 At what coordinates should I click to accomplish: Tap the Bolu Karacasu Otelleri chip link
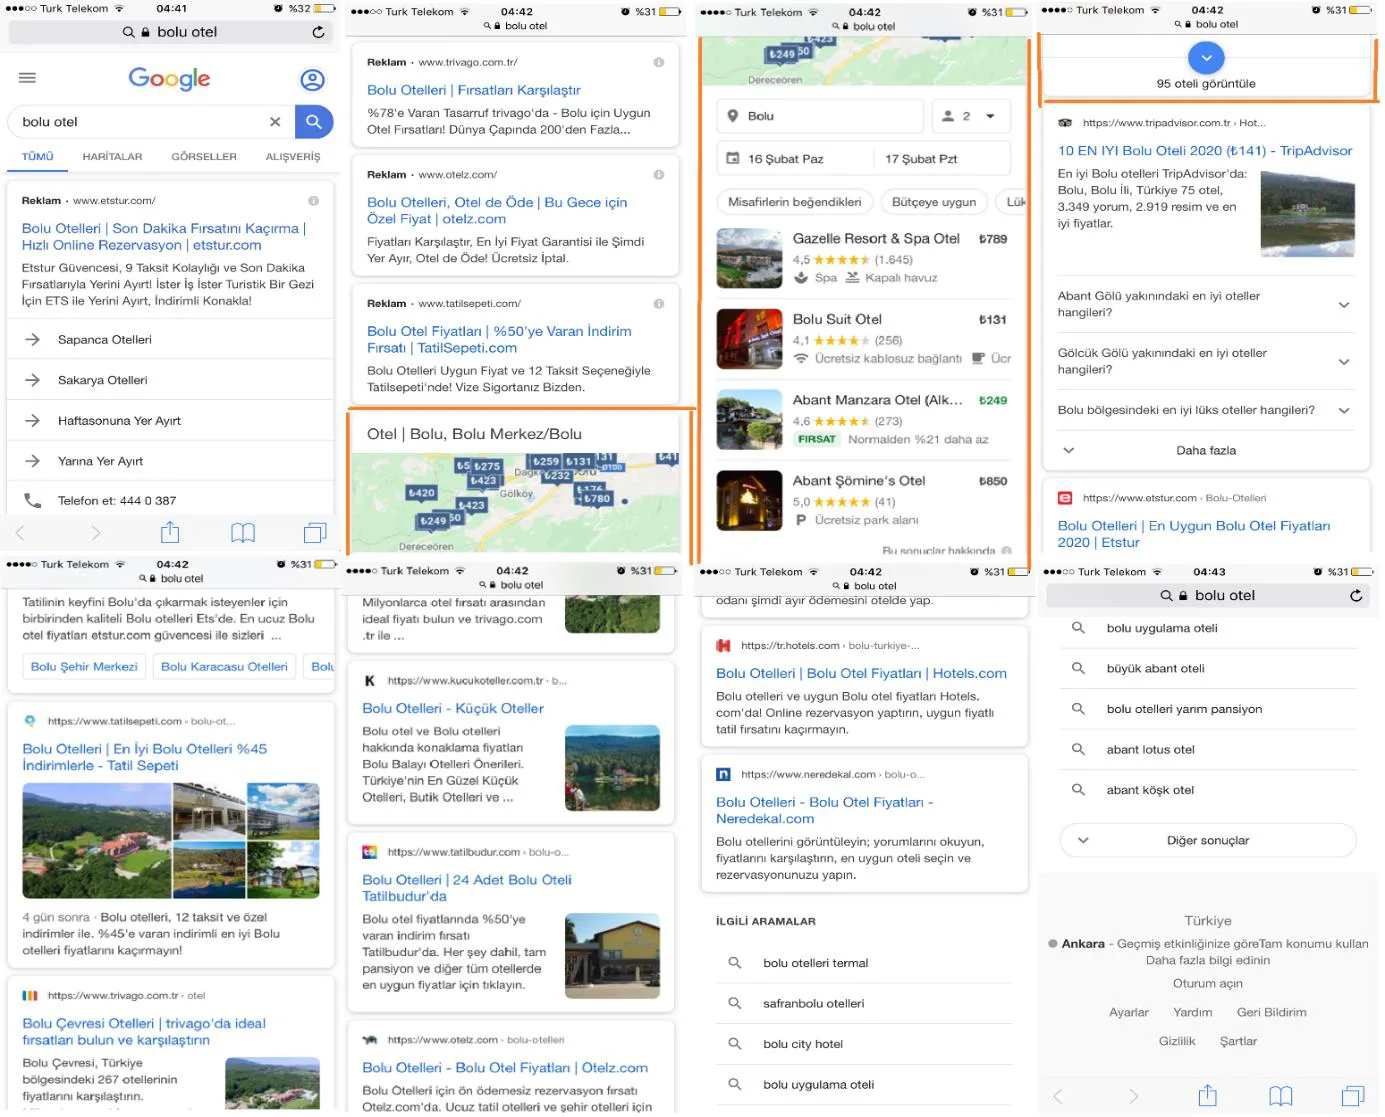224,667
